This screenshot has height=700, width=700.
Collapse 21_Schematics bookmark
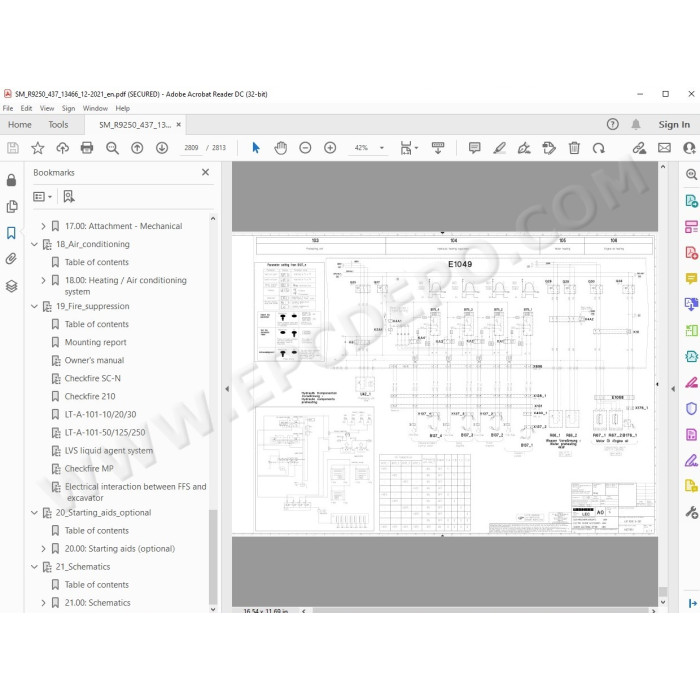coord(34,567)
